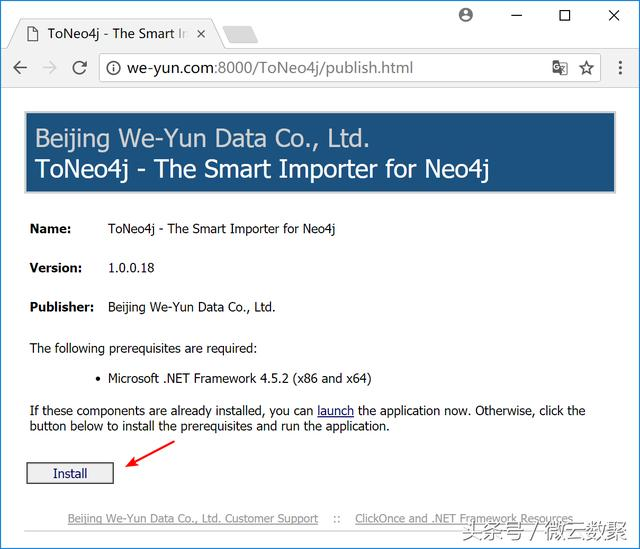This screenshot has height=549, width=640.
Task: Click the Microsoft .NET Framework 4.5.2 prerequisite
Action: pos(240,378)
